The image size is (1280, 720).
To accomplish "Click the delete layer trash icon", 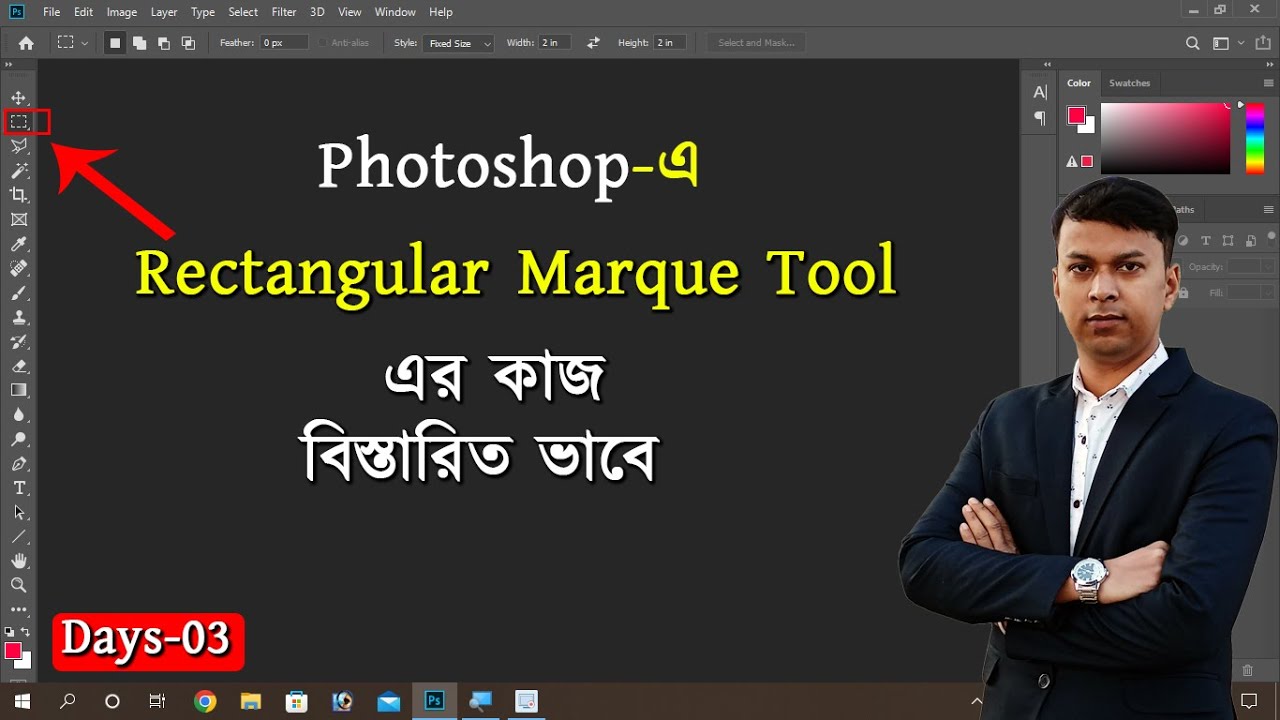I will [1247, 670].
